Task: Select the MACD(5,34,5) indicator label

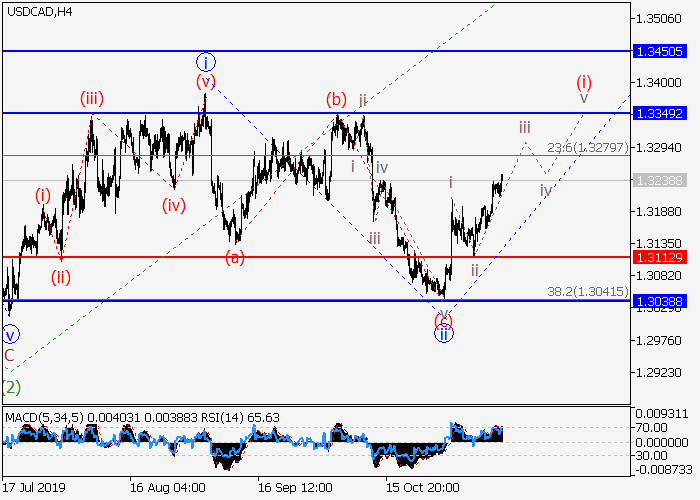Action: [42, 416]
